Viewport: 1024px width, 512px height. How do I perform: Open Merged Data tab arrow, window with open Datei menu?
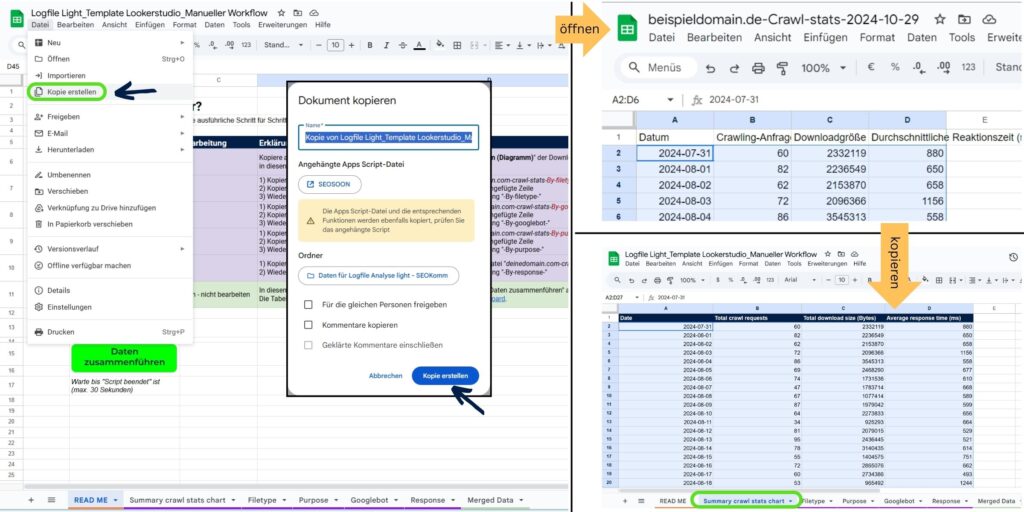[521, 500]
